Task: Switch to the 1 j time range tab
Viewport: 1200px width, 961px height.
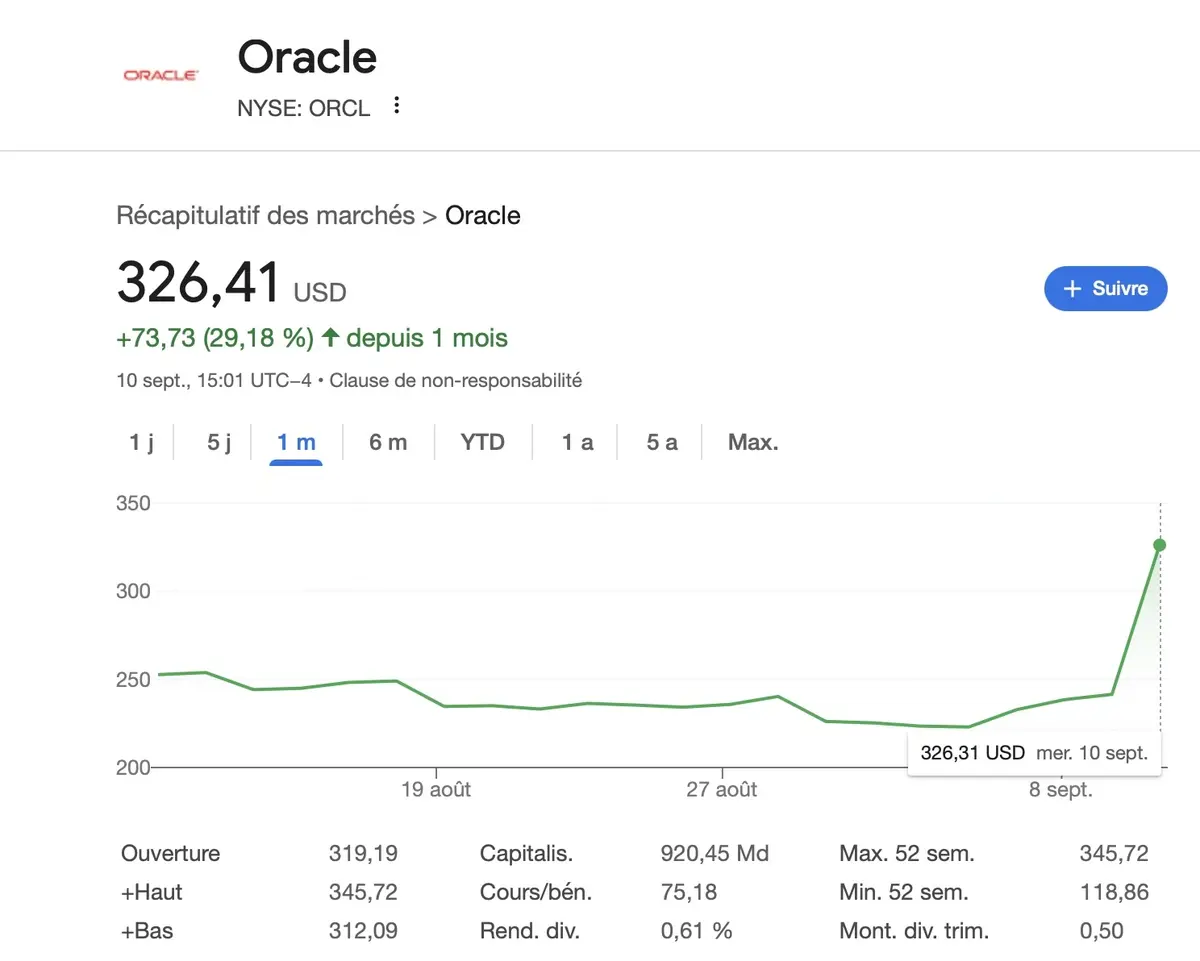Action: 142,441
